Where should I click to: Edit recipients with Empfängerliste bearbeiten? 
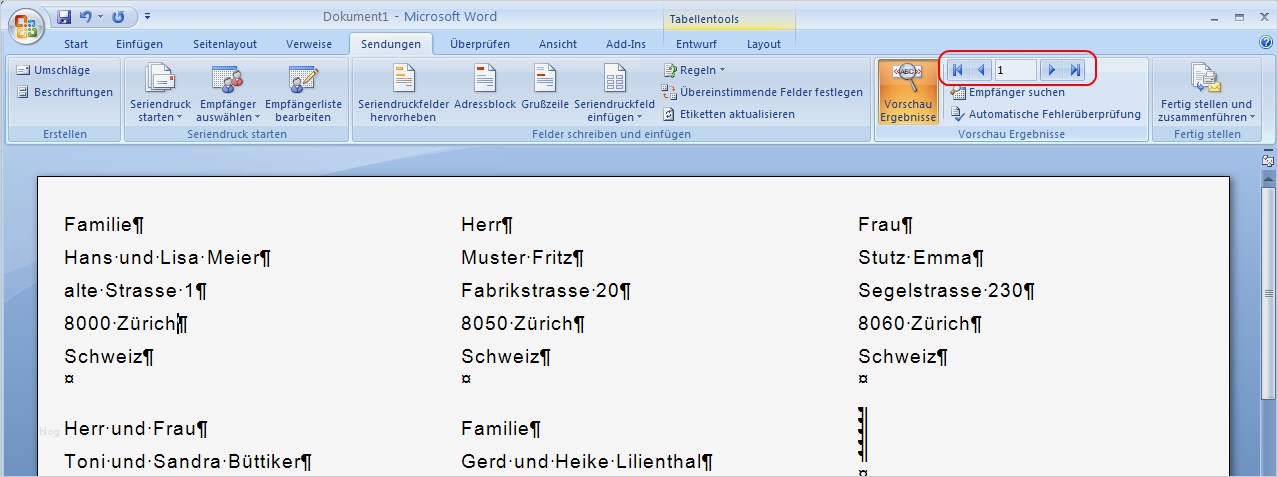click(x=303, y=92)
